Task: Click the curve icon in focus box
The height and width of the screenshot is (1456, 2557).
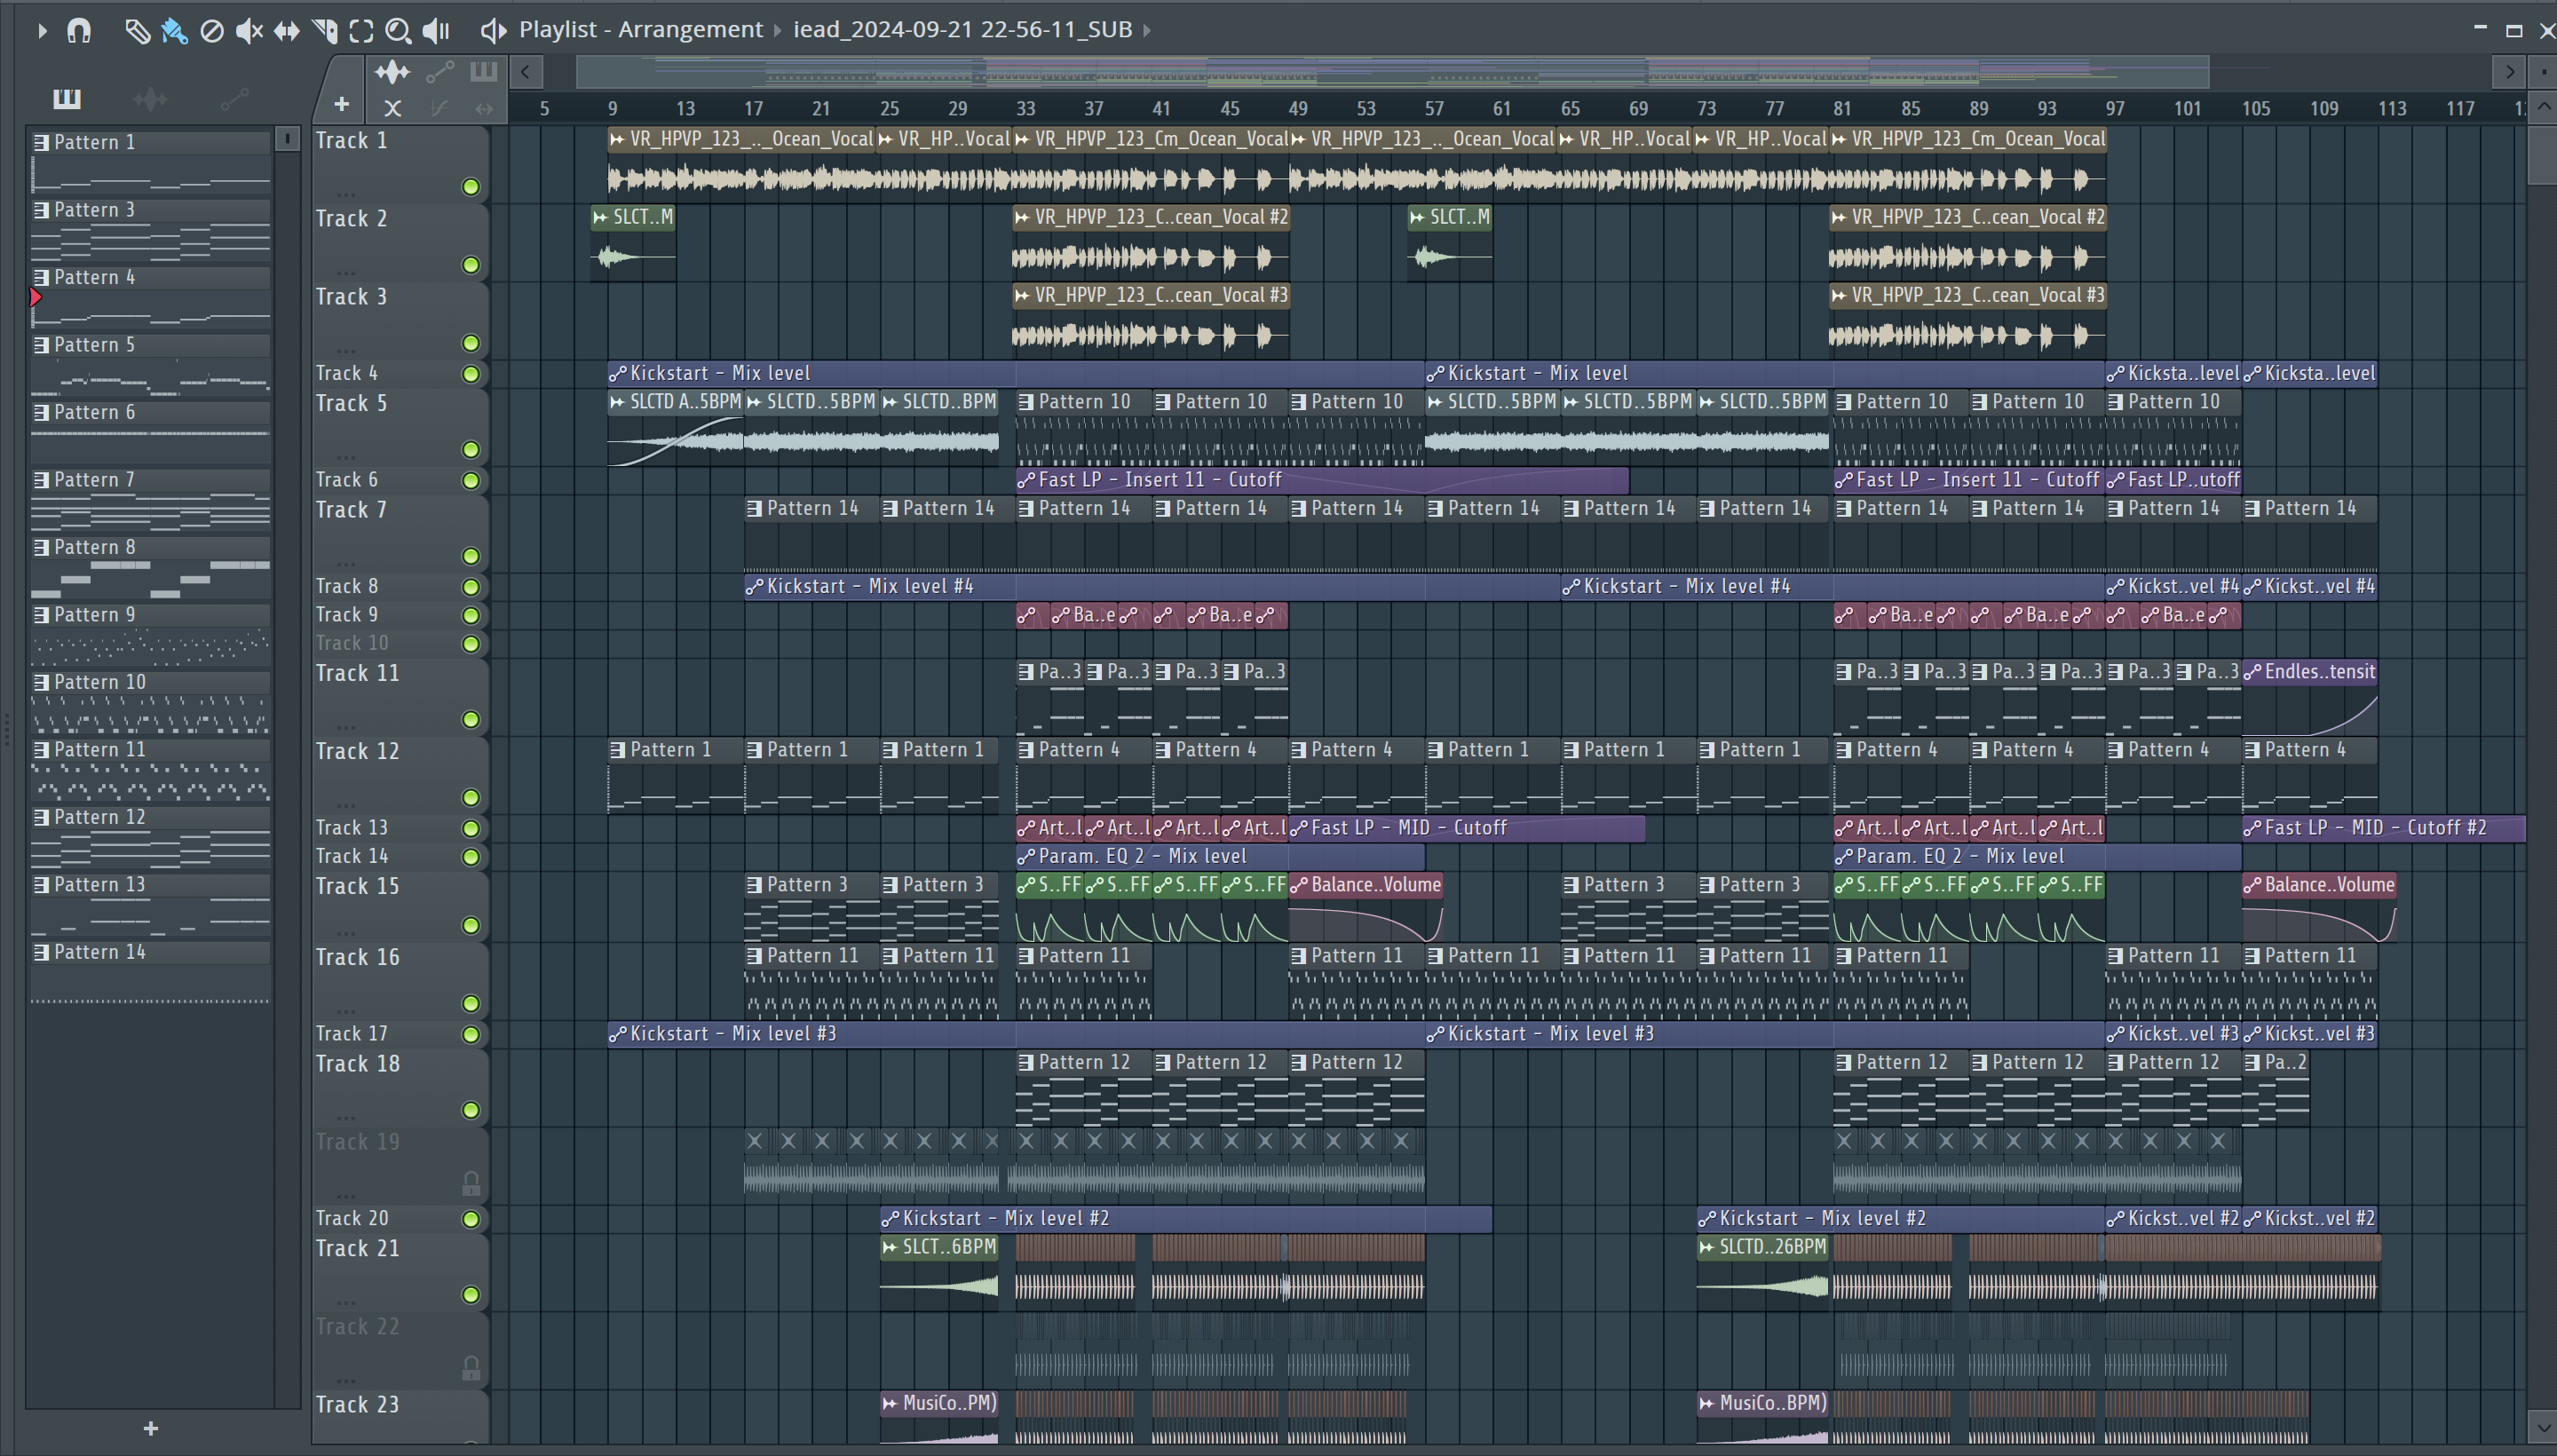Action: 439,108
